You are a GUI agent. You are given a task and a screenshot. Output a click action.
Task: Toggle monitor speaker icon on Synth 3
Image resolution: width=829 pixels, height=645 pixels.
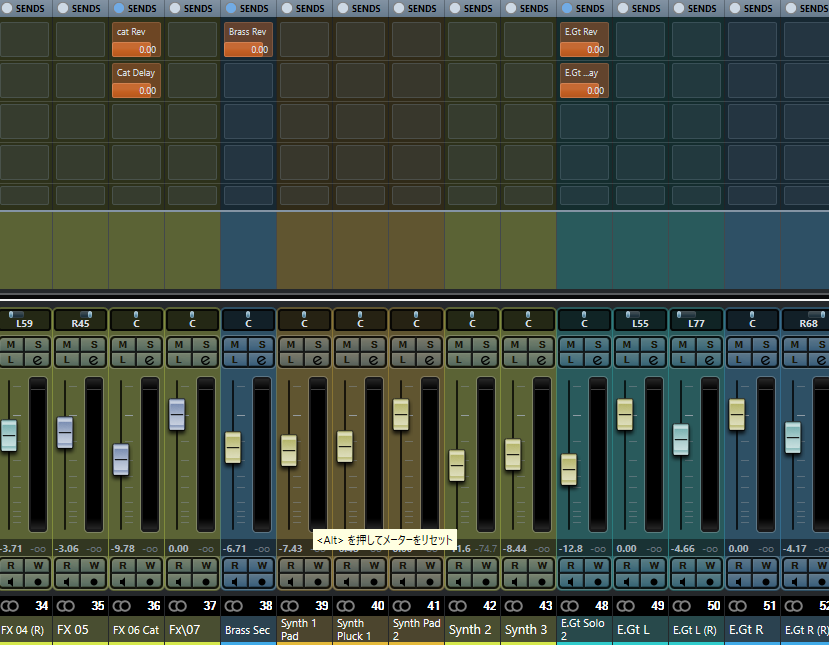[x=514, y=582]
